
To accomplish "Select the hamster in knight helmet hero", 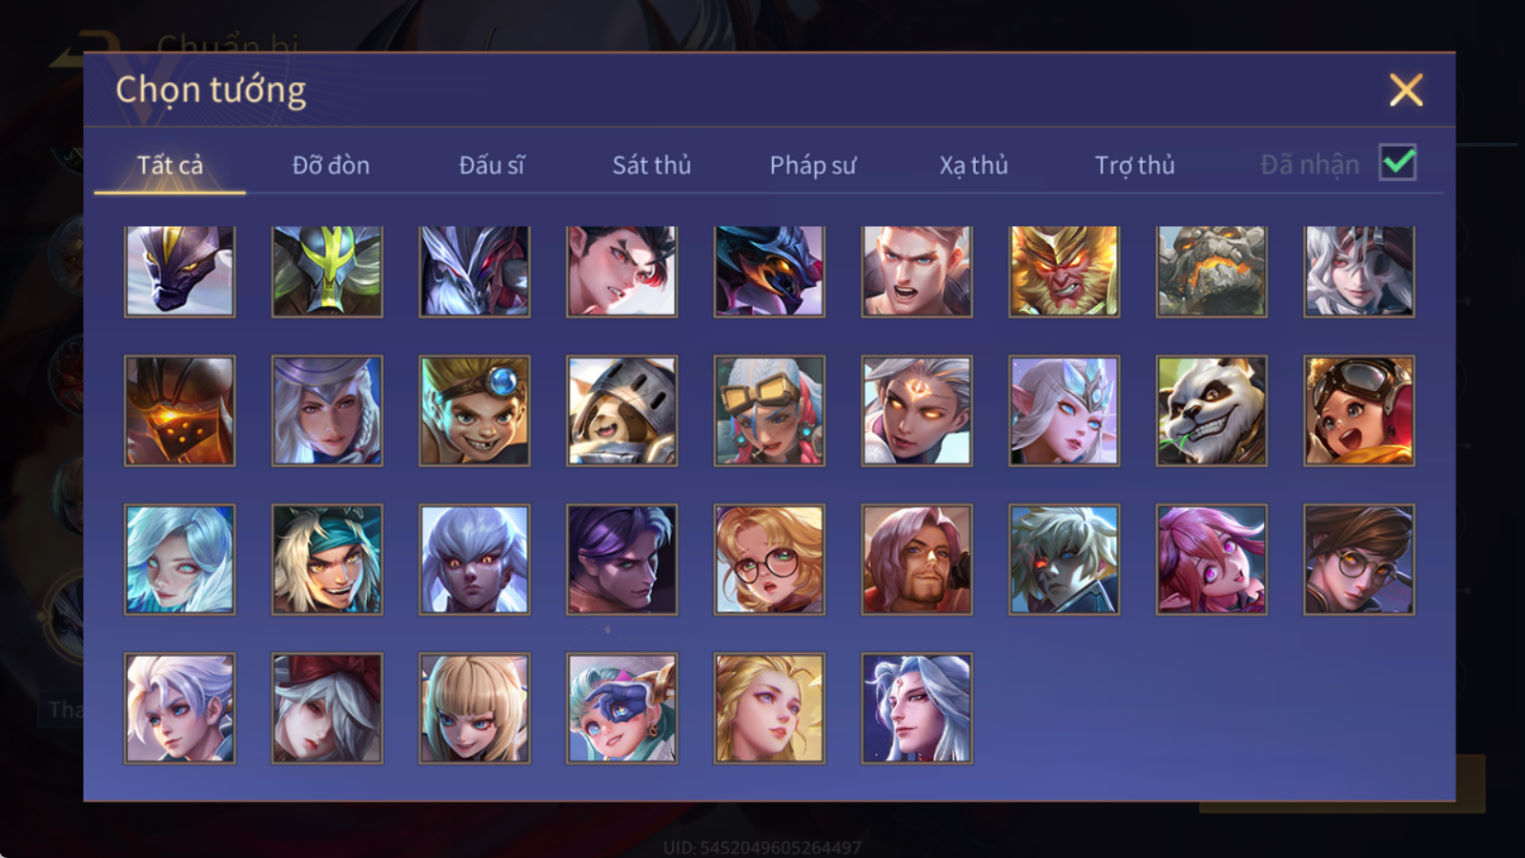I will [x=622, y=411].
